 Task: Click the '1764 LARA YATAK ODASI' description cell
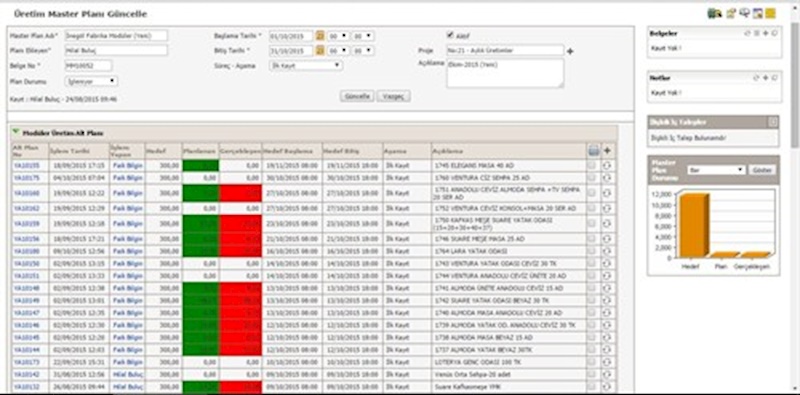pos(509,251)
